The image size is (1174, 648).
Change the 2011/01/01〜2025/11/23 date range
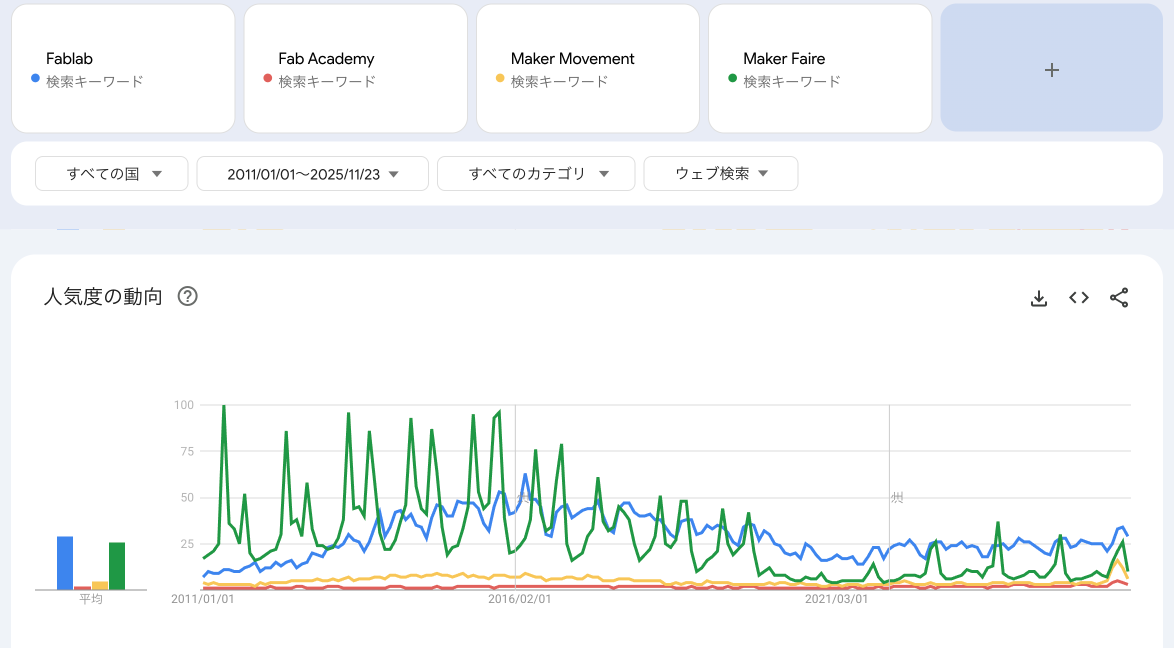point(312,173)
